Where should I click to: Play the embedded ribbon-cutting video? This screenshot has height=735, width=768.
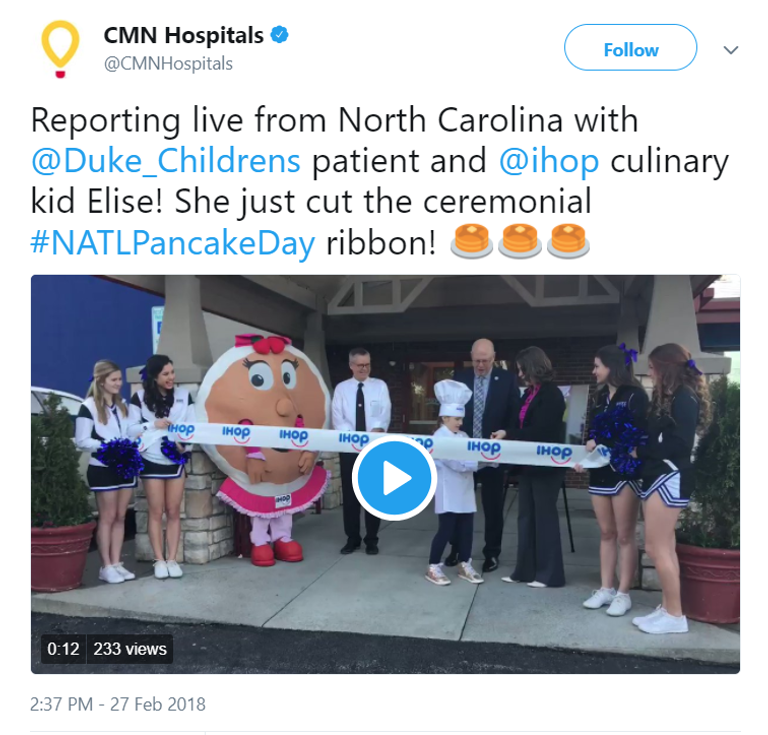tap(394, 477)
